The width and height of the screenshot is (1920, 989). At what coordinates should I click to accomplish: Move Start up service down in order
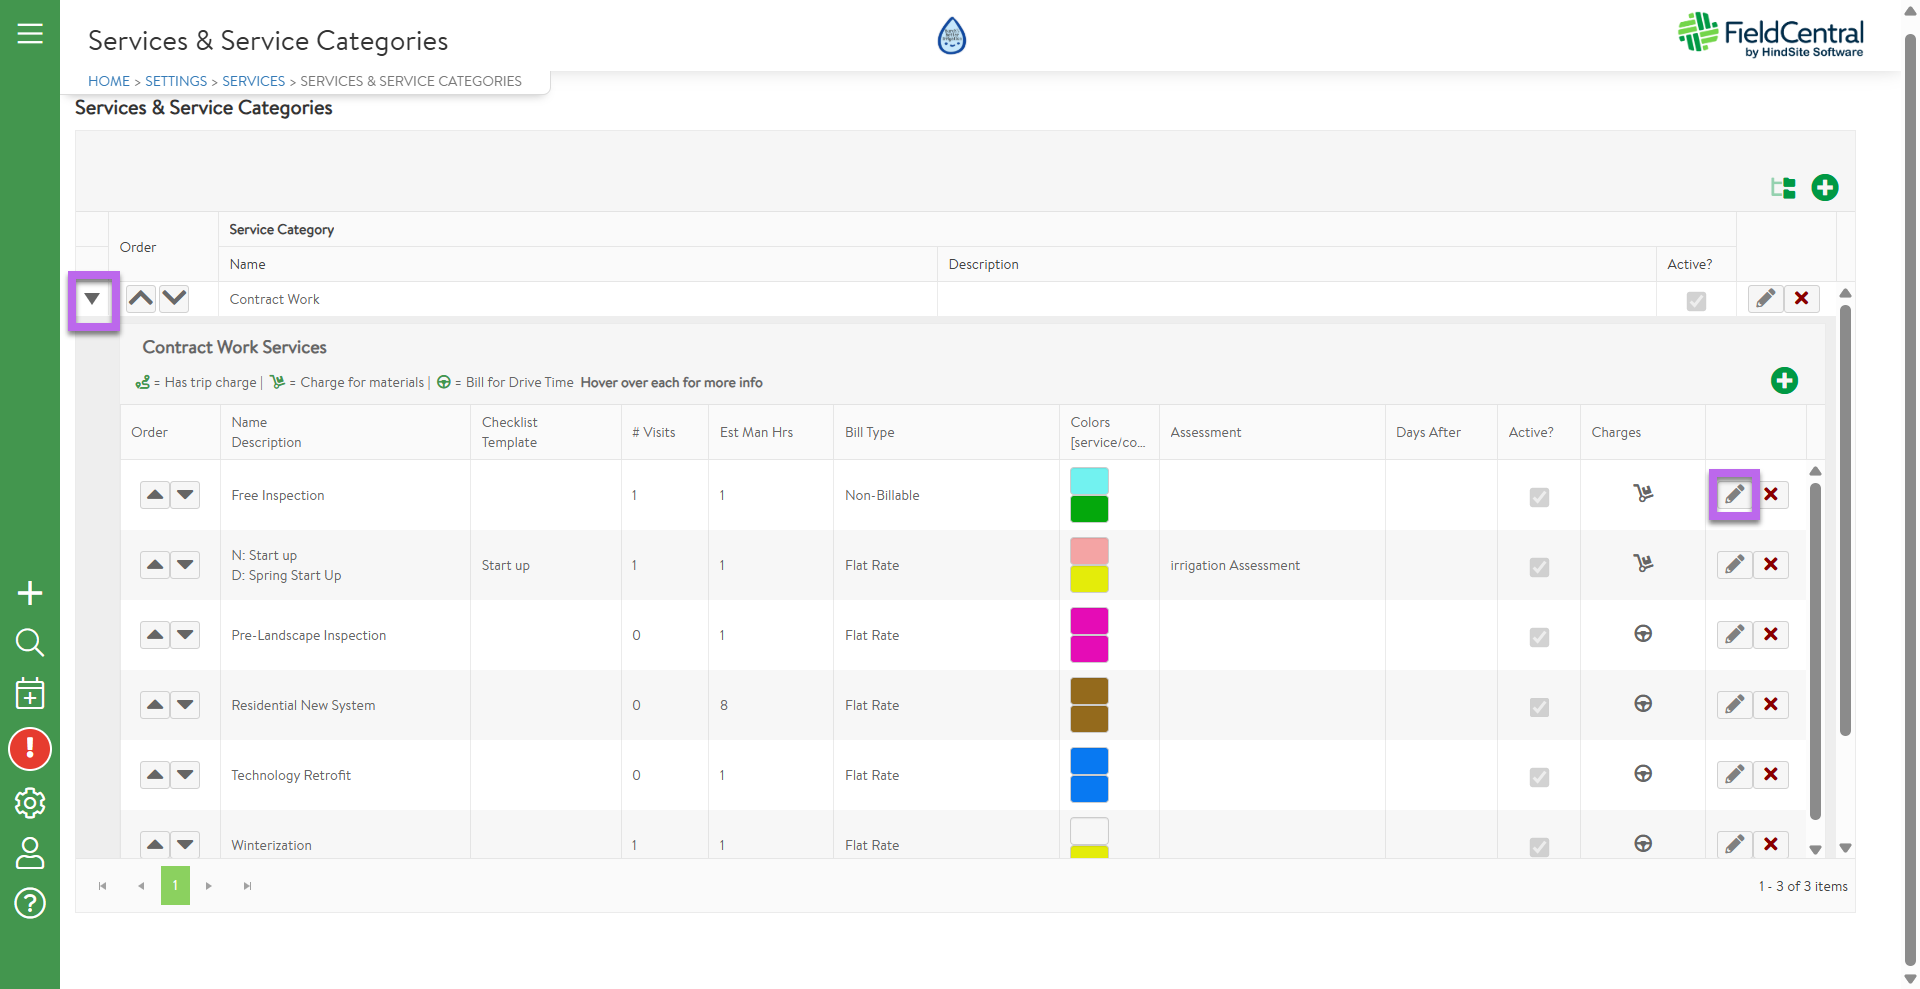(185, 565)
